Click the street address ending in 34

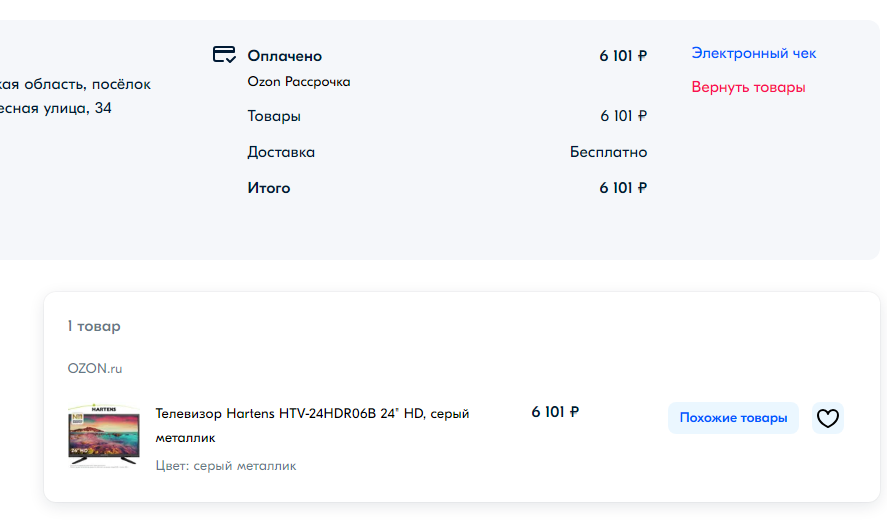point(55,108)
